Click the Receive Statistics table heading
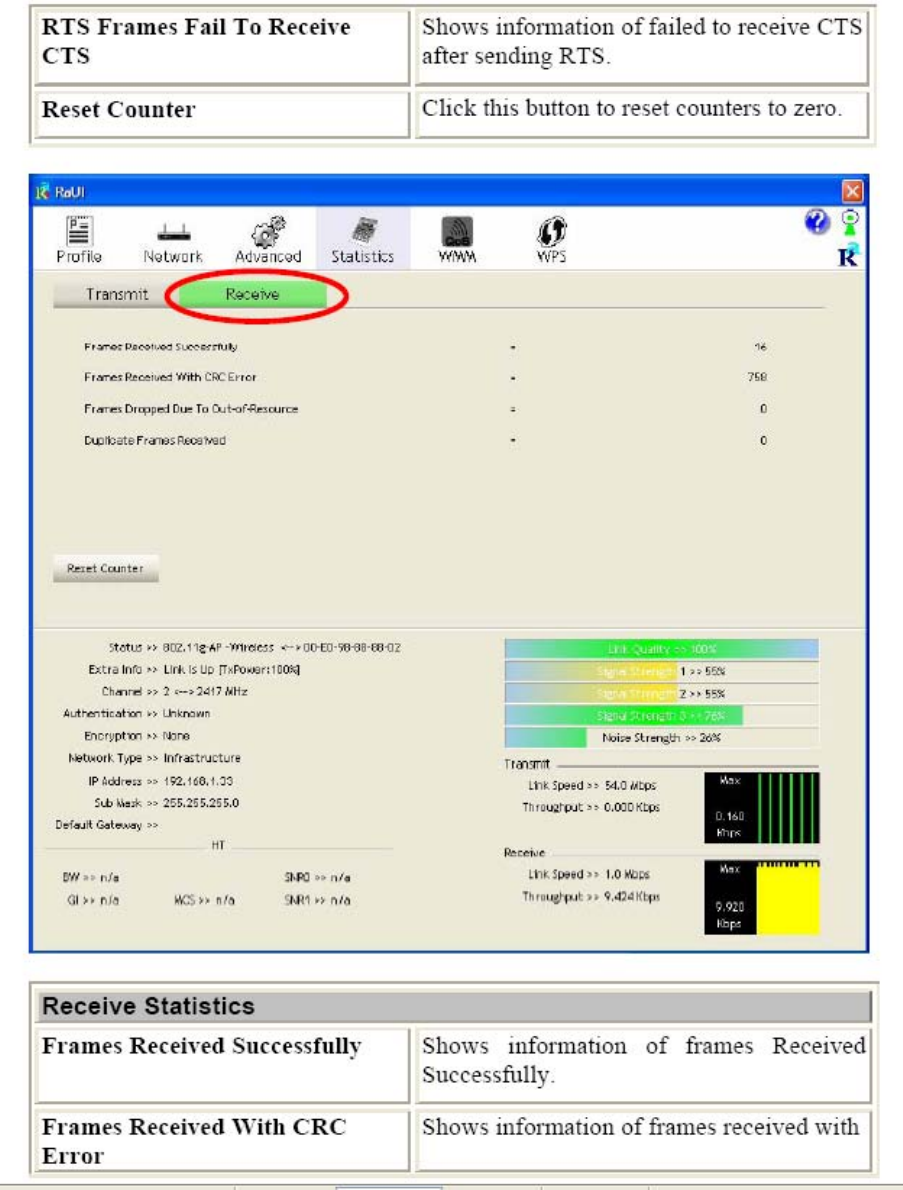 click(x=149, y=1006)
